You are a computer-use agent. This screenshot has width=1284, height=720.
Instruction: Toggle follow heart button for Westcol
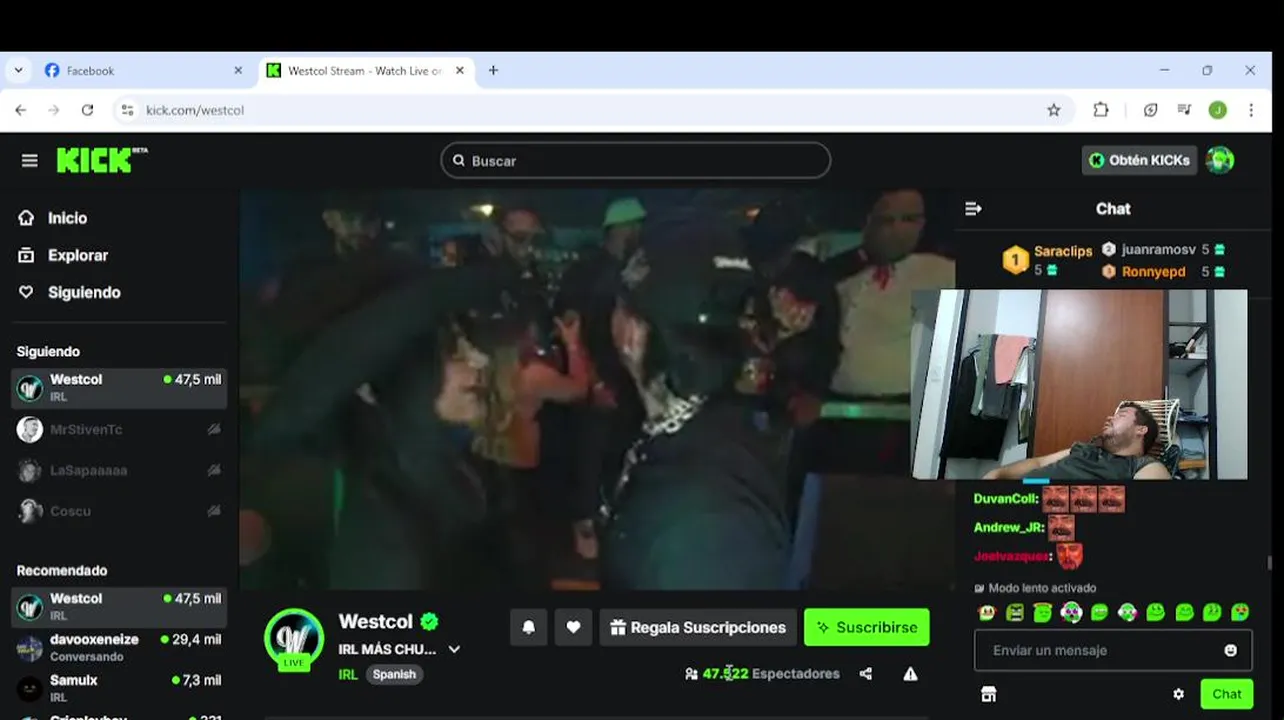click(x=573, y=627)
